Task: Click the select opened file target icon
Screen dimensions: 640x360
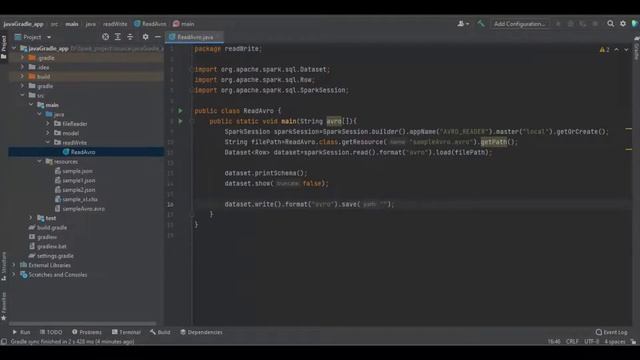Action: 105,37
